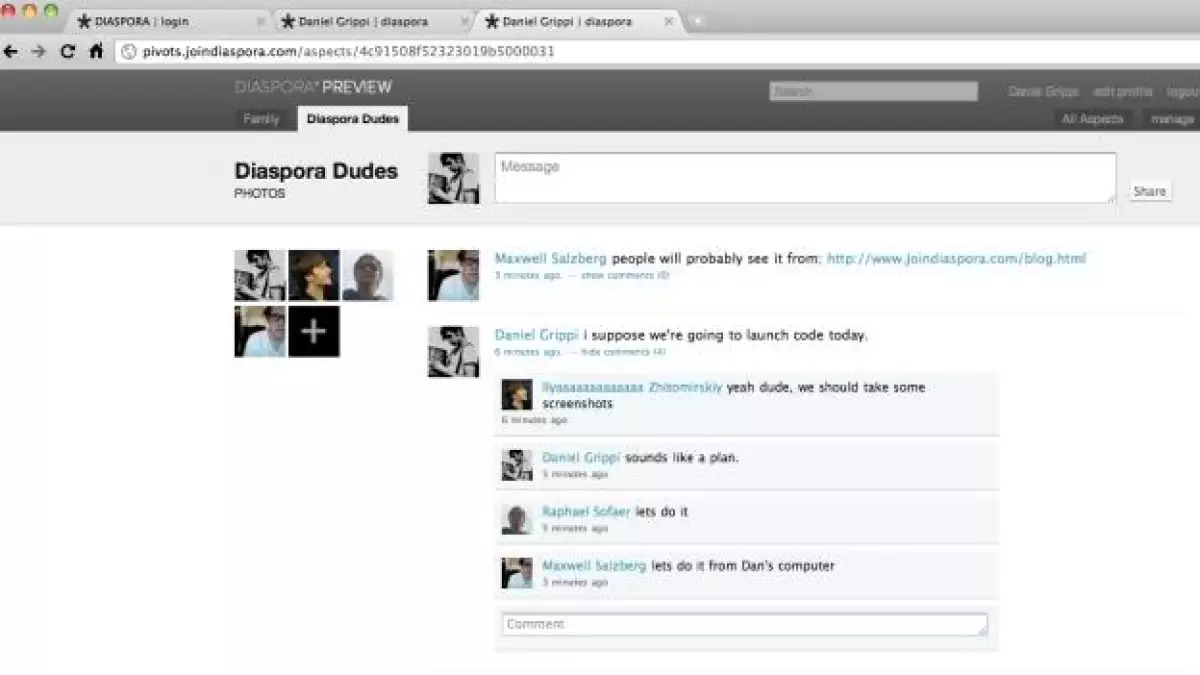Focus the Comment input field

click(743, 624)
